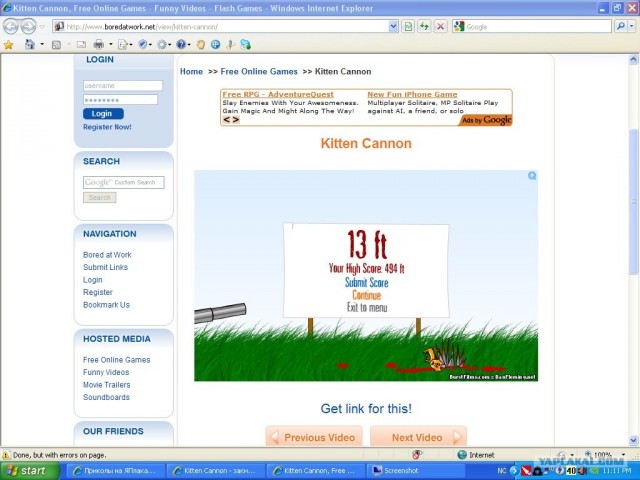Click the blue Login button
This screenshot has height=480, width=640.
pyautogui.click(x=103, y=113)
